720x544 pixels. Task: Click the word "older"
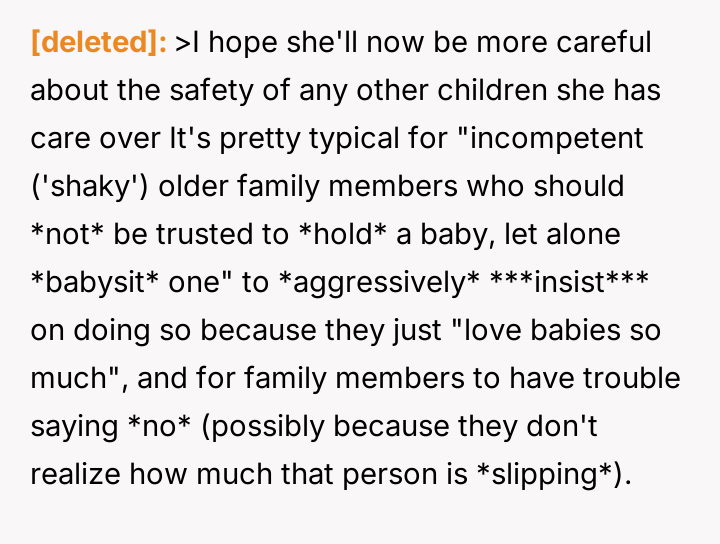click(x=200, y=187)
